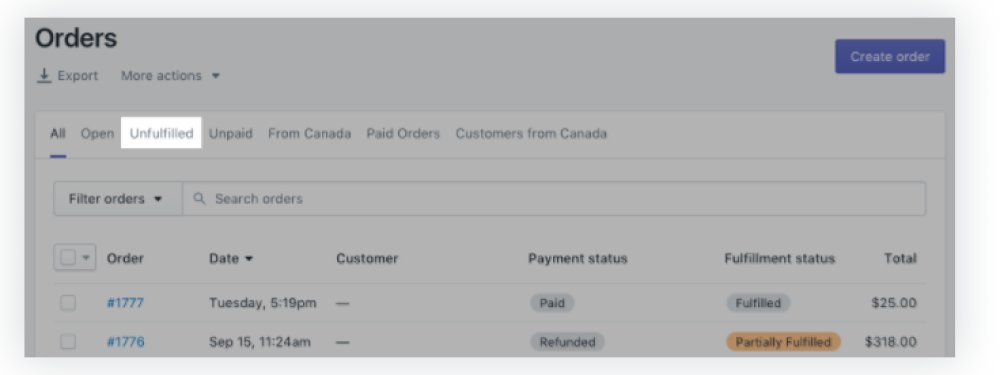The image size is (1000, 375).
Task: Open order #1777 link
Action: [125, 303]
